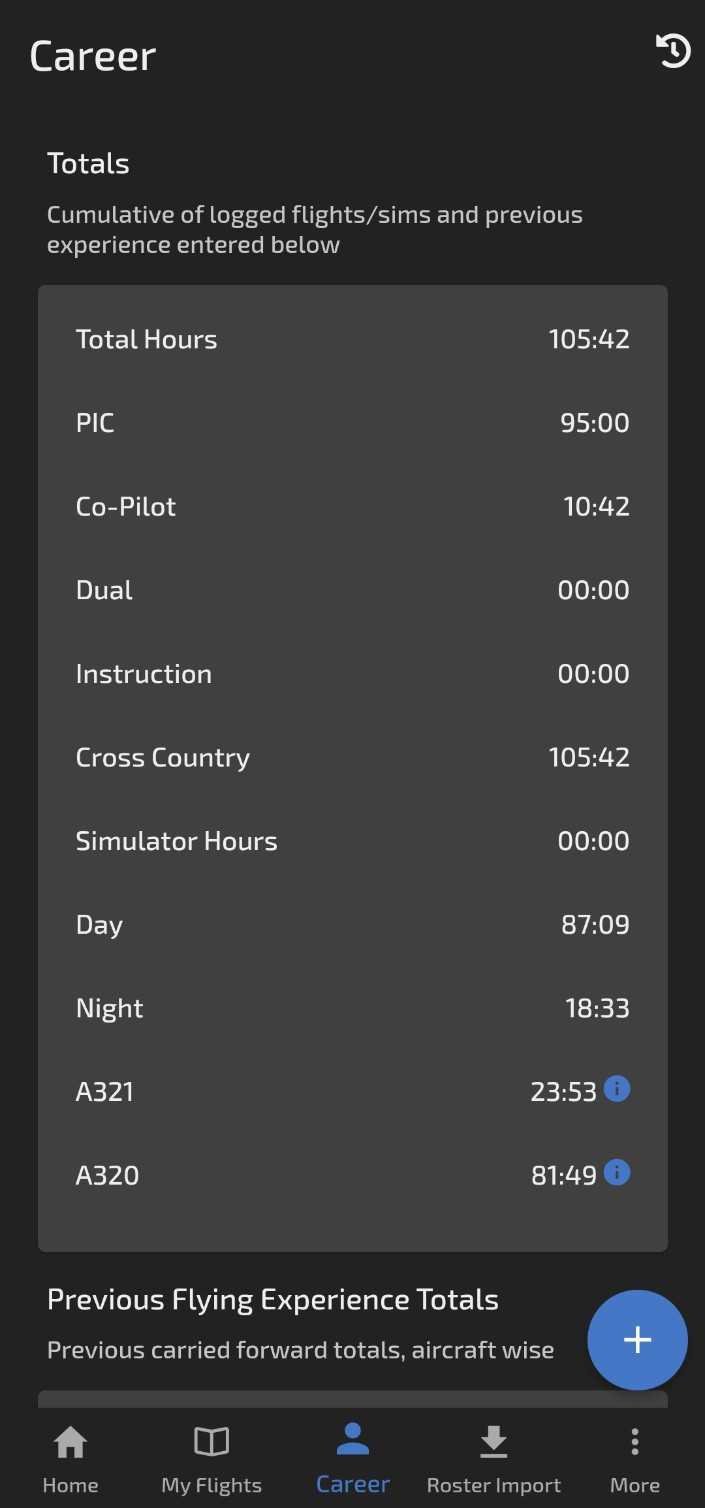Select the Instruction hours row
Screen dimensions: 705x1508
coord(353,674)
